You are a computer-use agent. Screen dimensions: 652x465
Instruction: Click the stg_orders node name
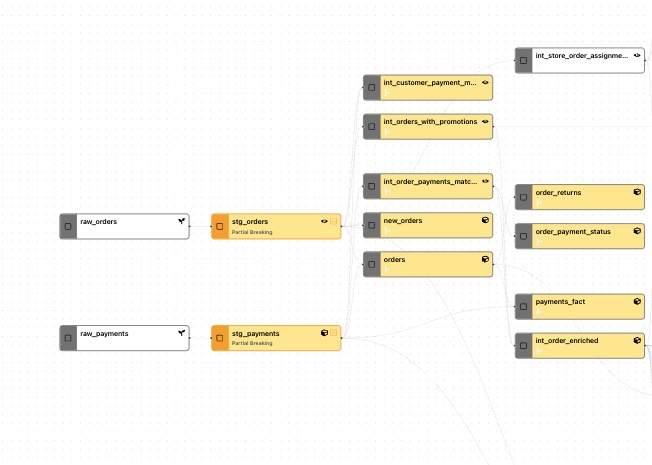[250, 222]
